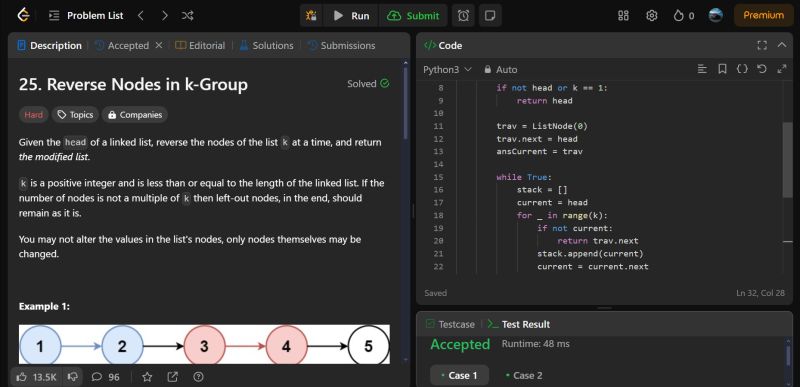Start the timer with alarm clock icon
The height and width of the screenshot is (387, 800).
click(x=463, y=16)
